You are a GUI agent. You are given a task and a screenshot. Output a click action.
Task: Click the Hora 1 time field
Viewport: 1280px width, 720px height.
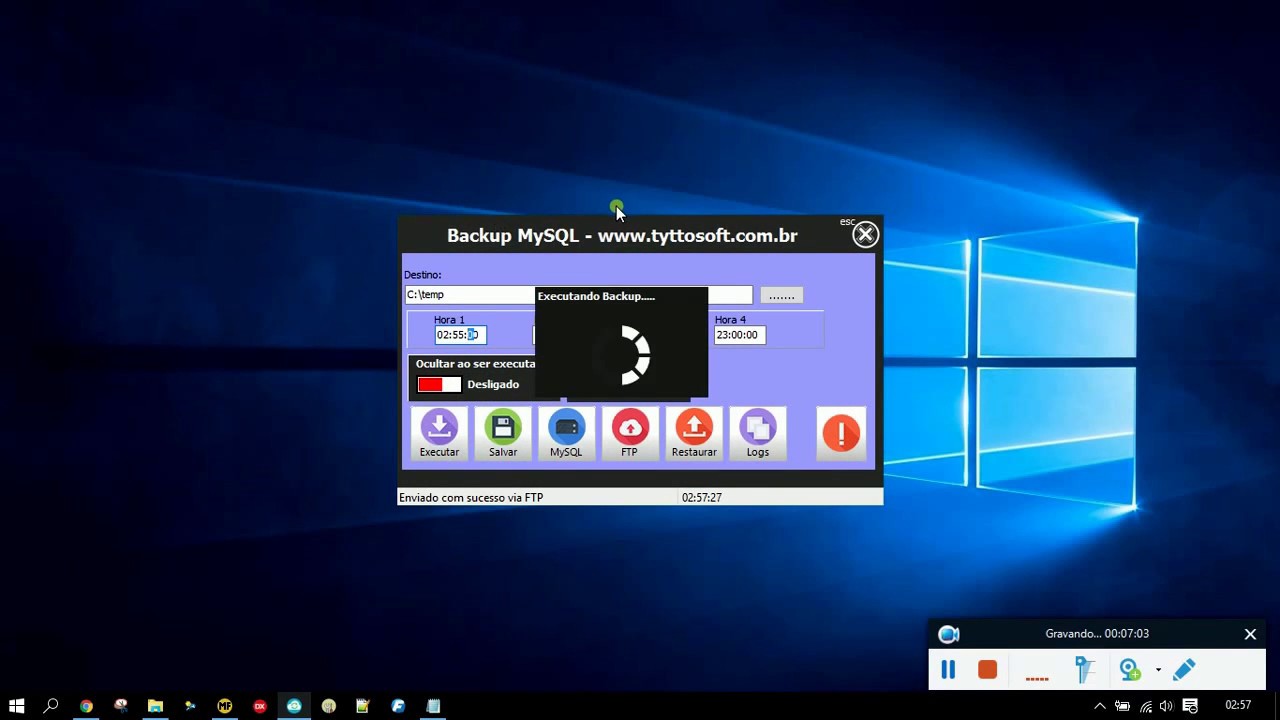pyautogui.click(x=460, y=335)
